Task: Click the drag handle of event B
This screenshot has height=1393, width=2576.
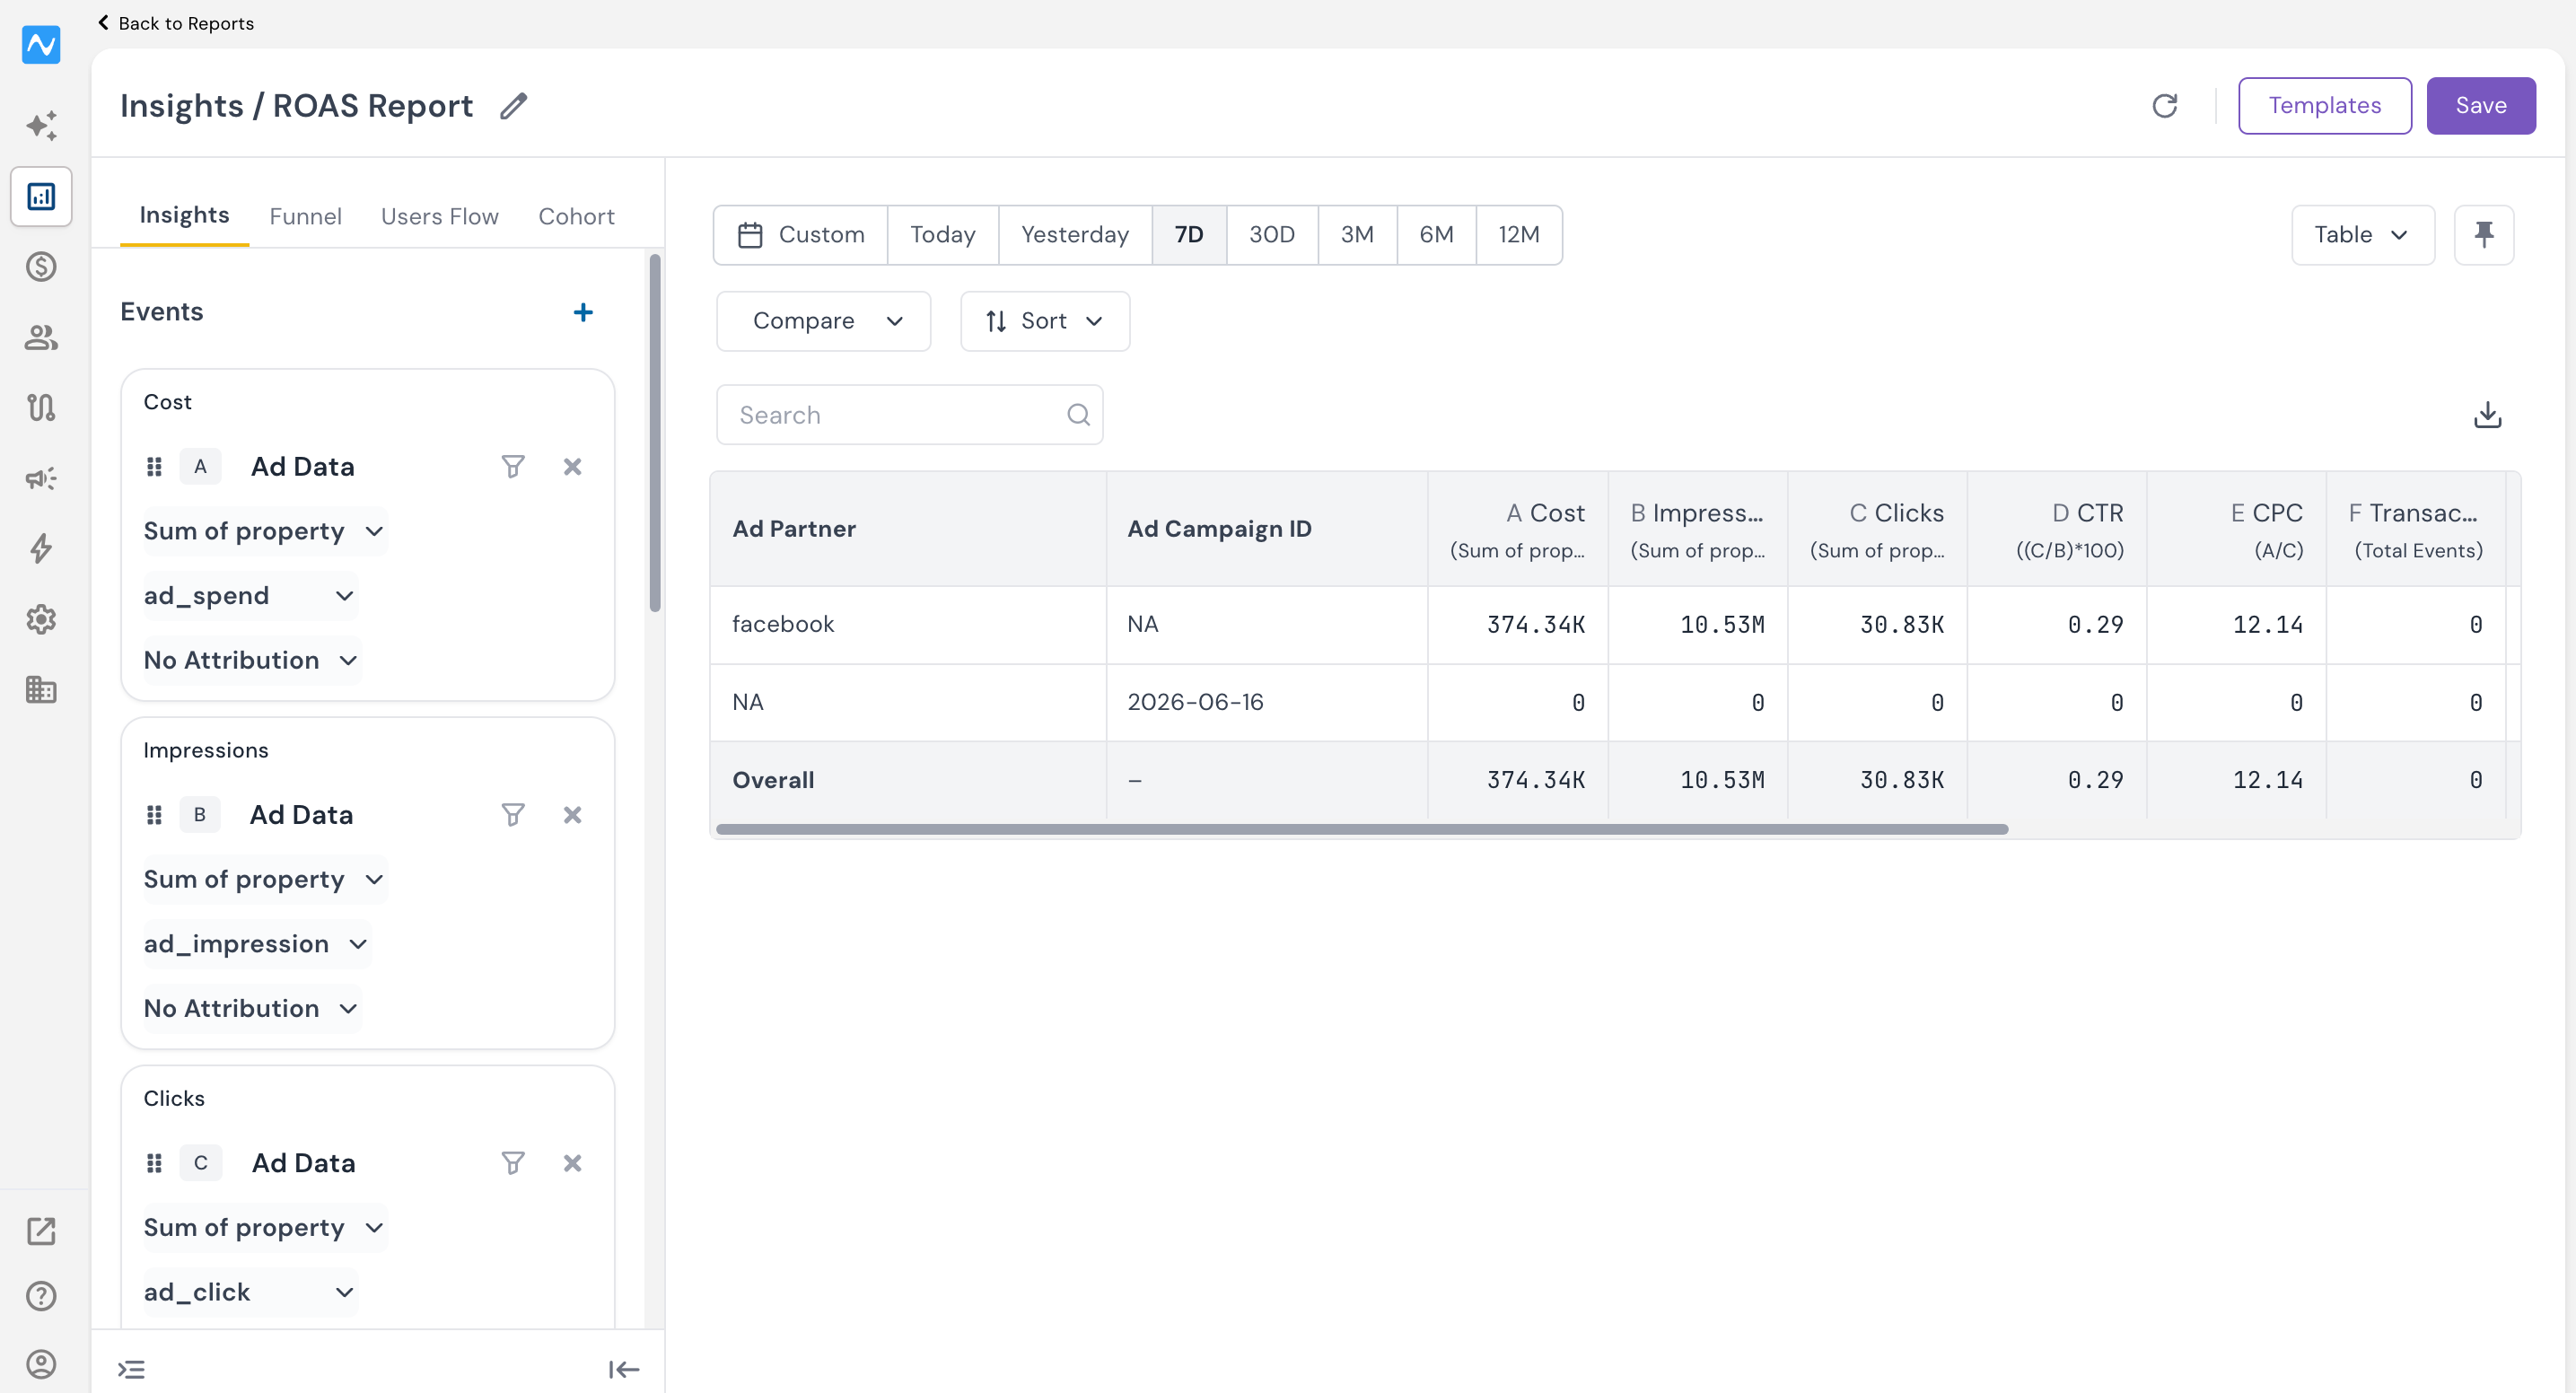Action: click(x=154, y=815)
